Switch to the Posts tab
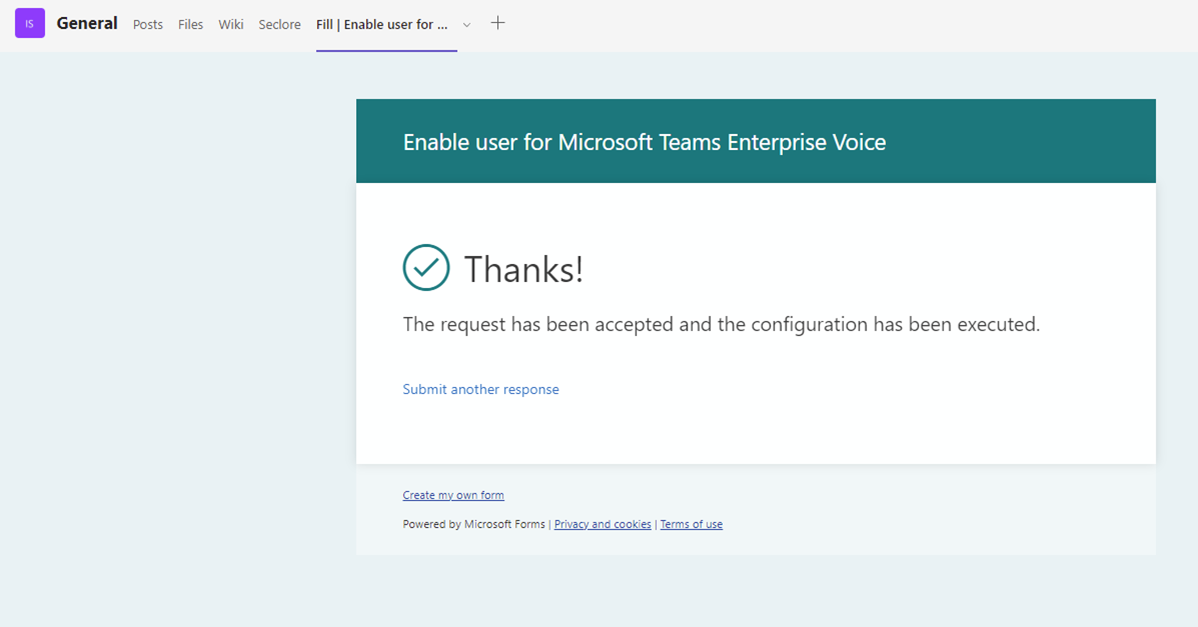1198x627 pixels. coord(148,24)
